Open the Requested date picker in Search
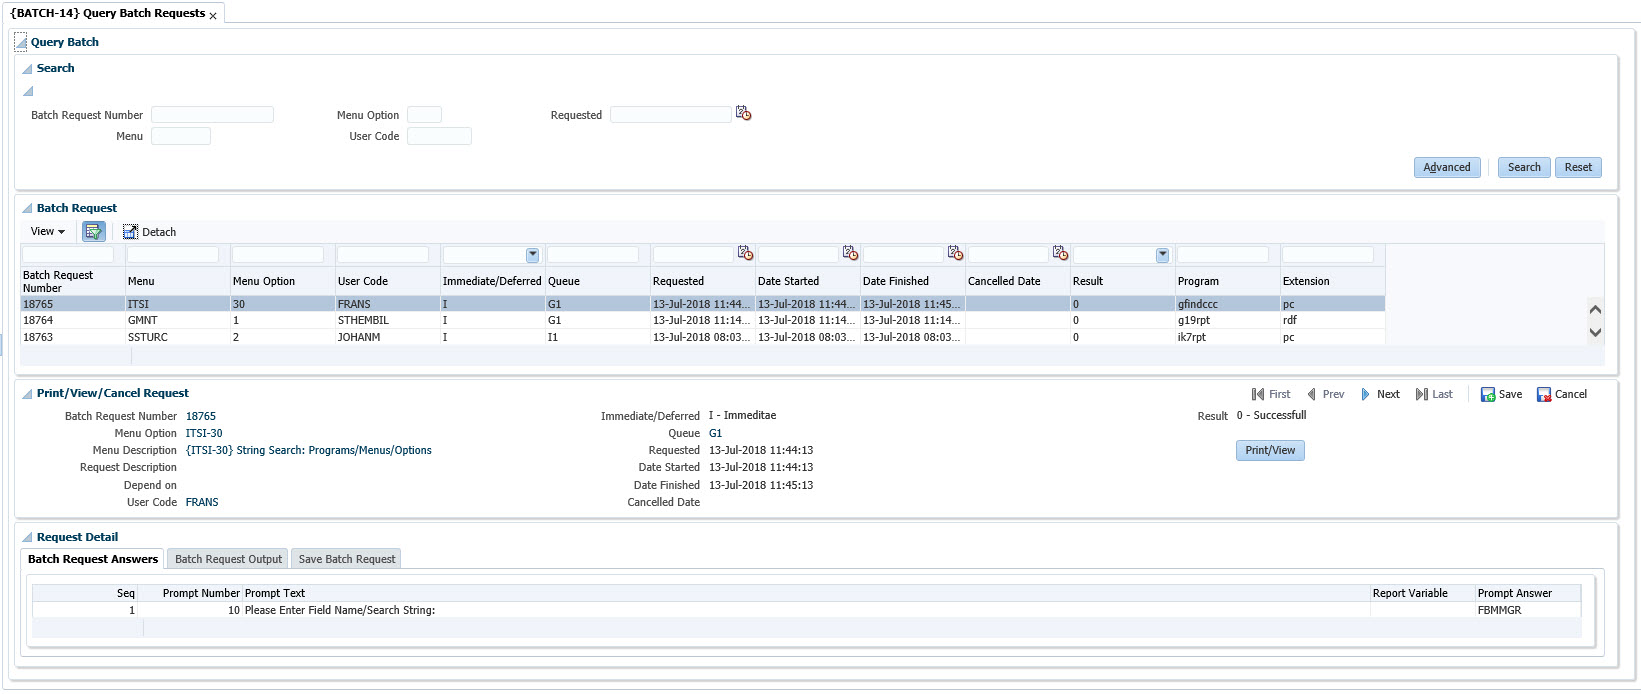 point(743,114)
